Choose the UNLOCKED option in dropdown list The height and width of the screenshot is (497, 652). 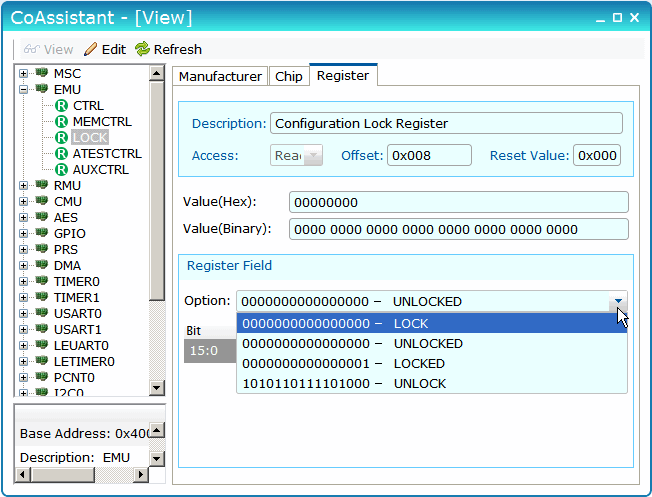tap(432, 344)
